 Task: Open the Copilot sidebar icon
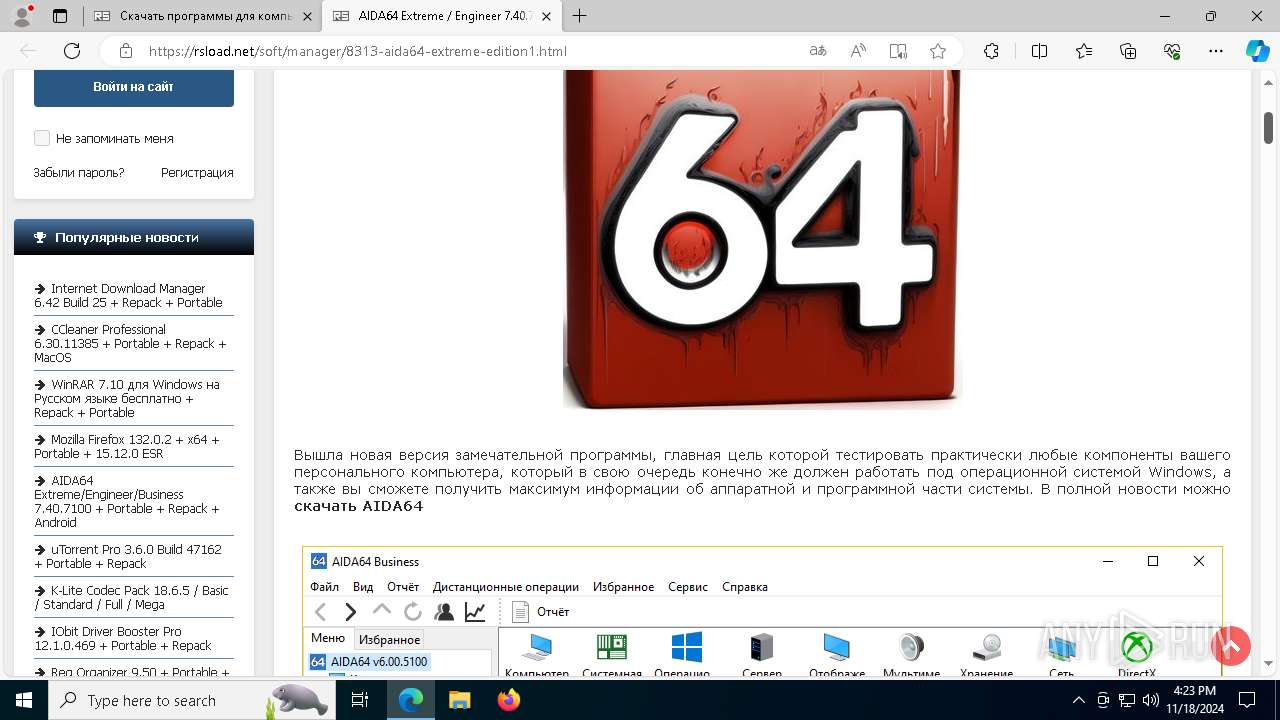coord(1257,51)
